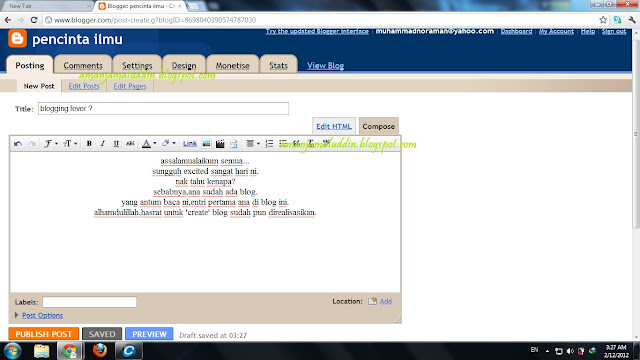Open the Windows Start menu
This screenshot has width=640, height=360.
(13, 351)
